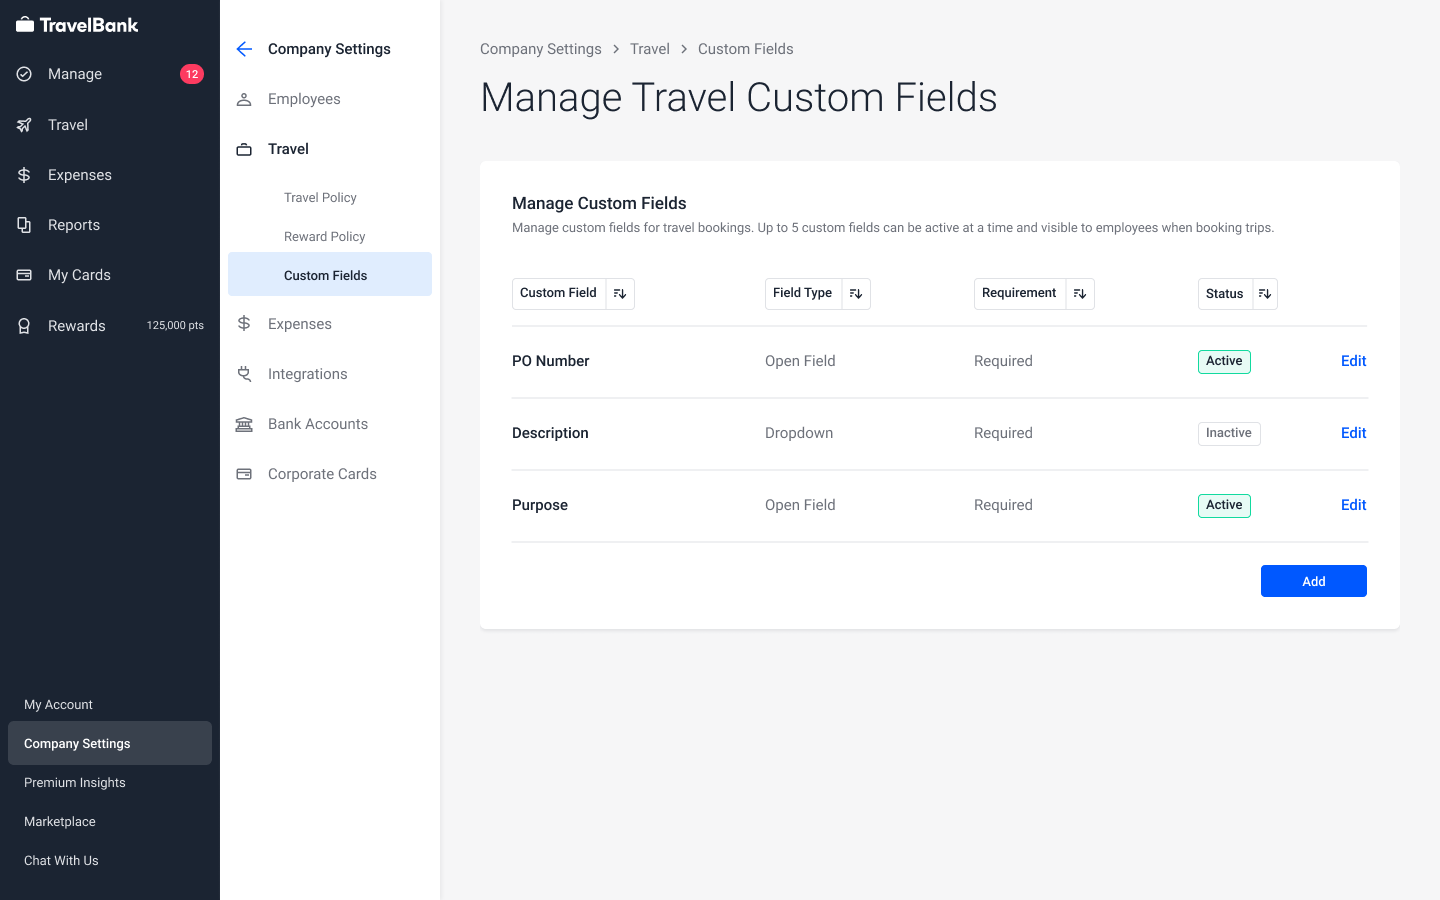Open the Reward Policy submenu item
The image size is (1440, 900).
tap(324, 237)
